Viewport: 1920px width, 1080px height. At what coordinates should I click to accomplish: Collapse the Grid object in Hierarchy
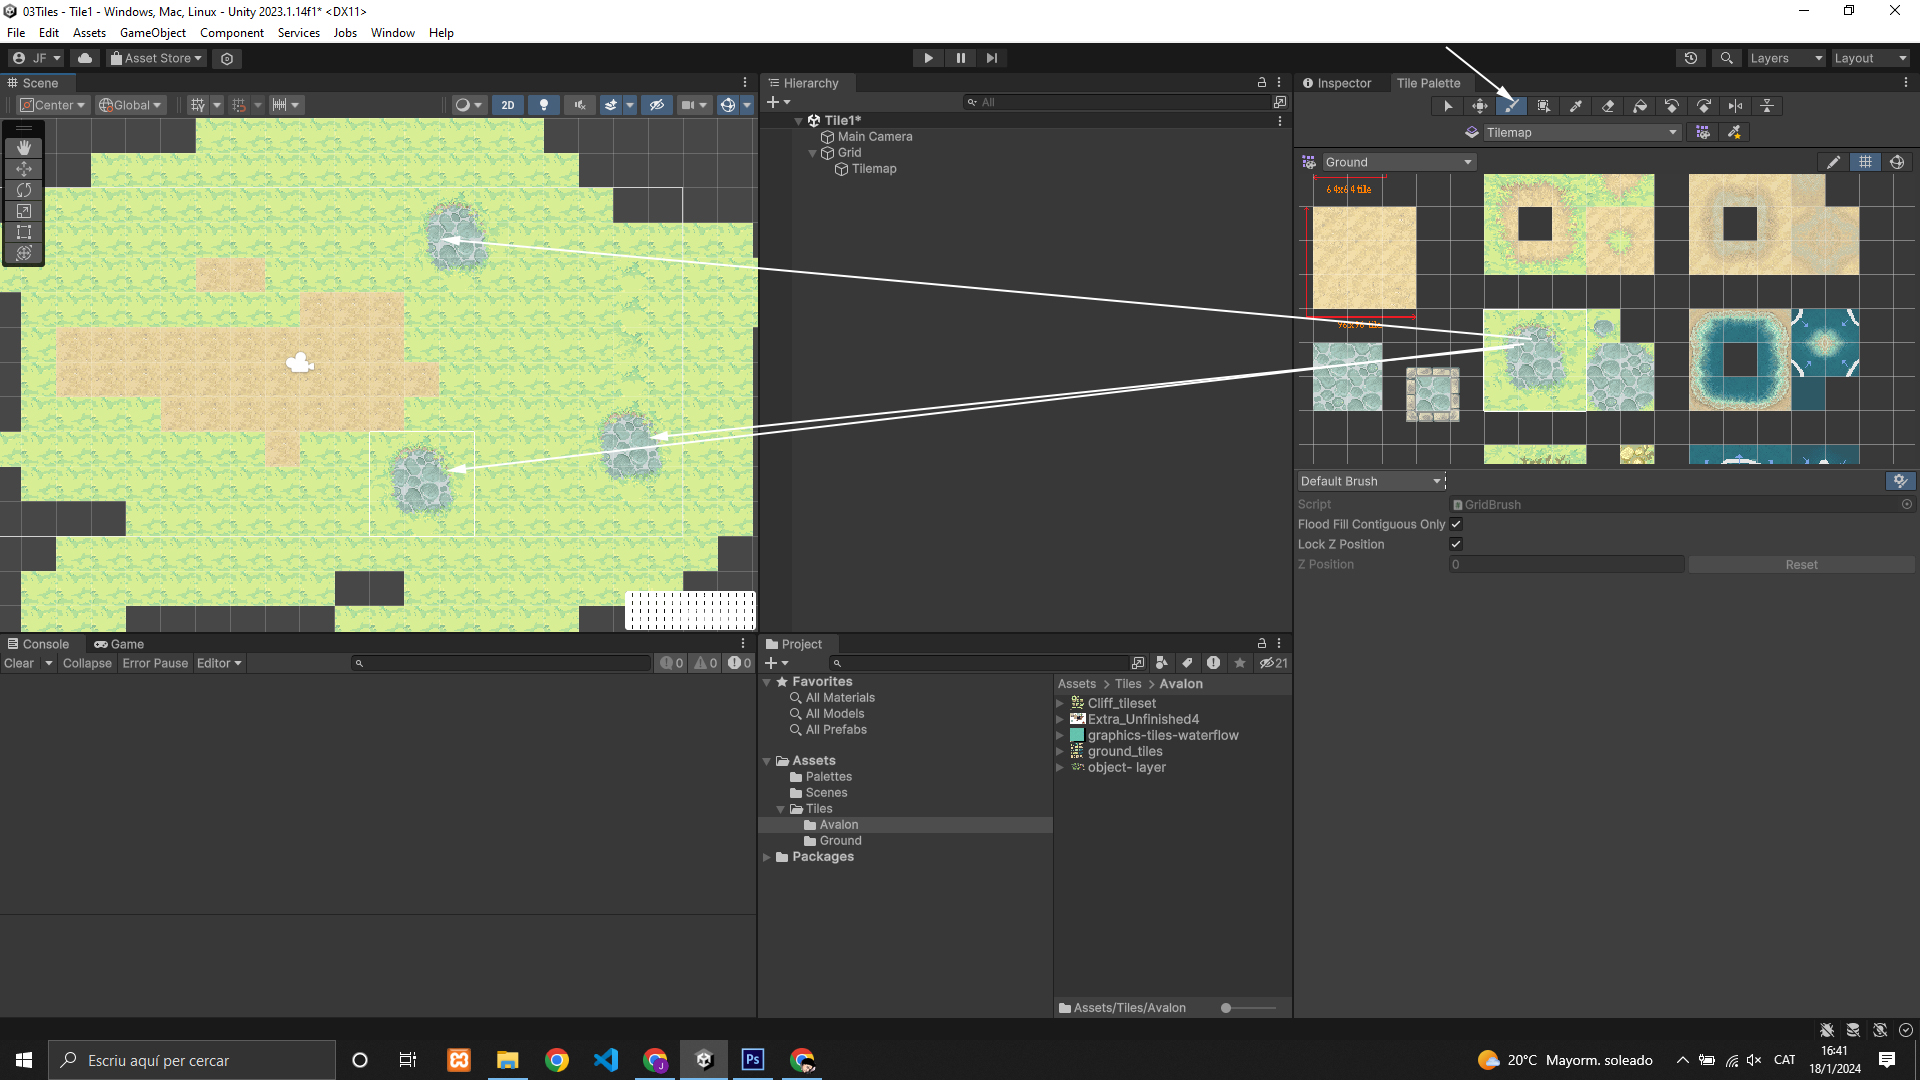coord(812,153)
